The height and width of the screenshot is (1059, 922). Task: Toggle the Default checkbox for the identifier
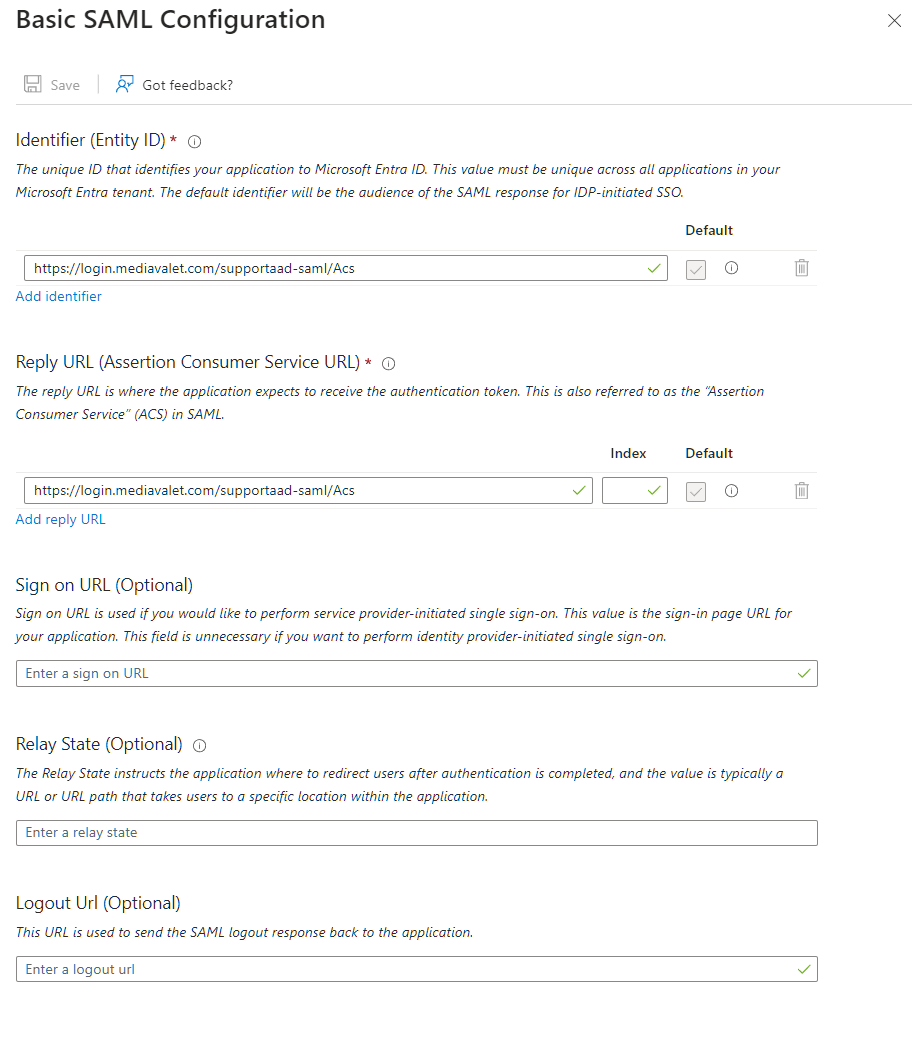[x=695, y=268]
